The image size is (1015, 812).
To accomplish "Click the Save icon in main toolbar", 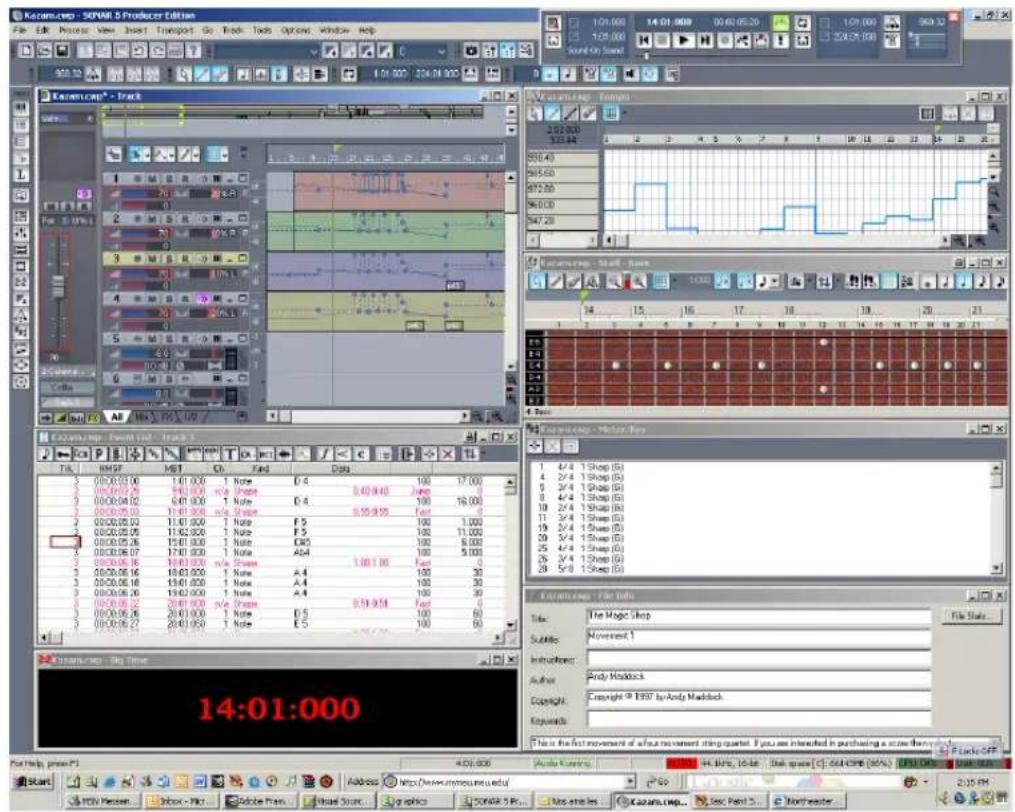I will click(x=61, y=51).
